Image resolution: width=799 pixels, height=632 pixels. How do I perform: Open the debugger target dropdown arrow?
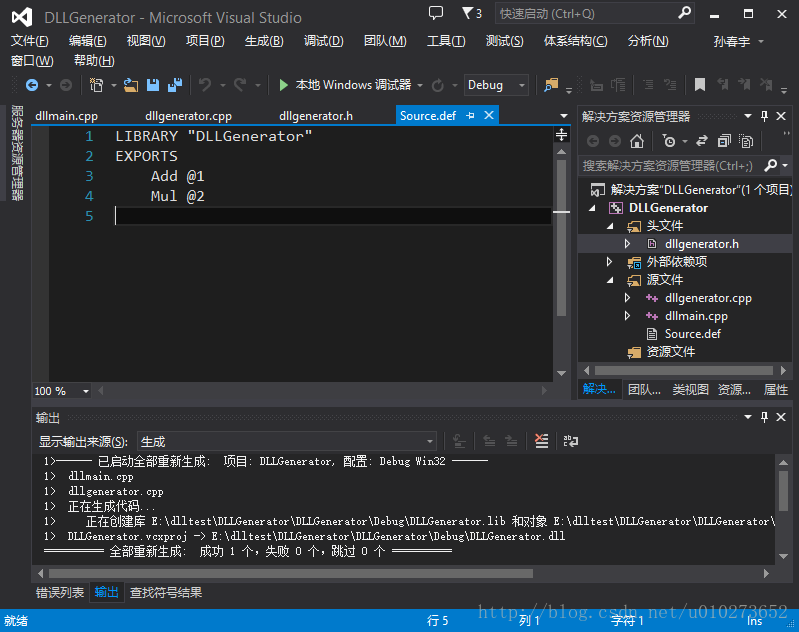tap(420, 85)
